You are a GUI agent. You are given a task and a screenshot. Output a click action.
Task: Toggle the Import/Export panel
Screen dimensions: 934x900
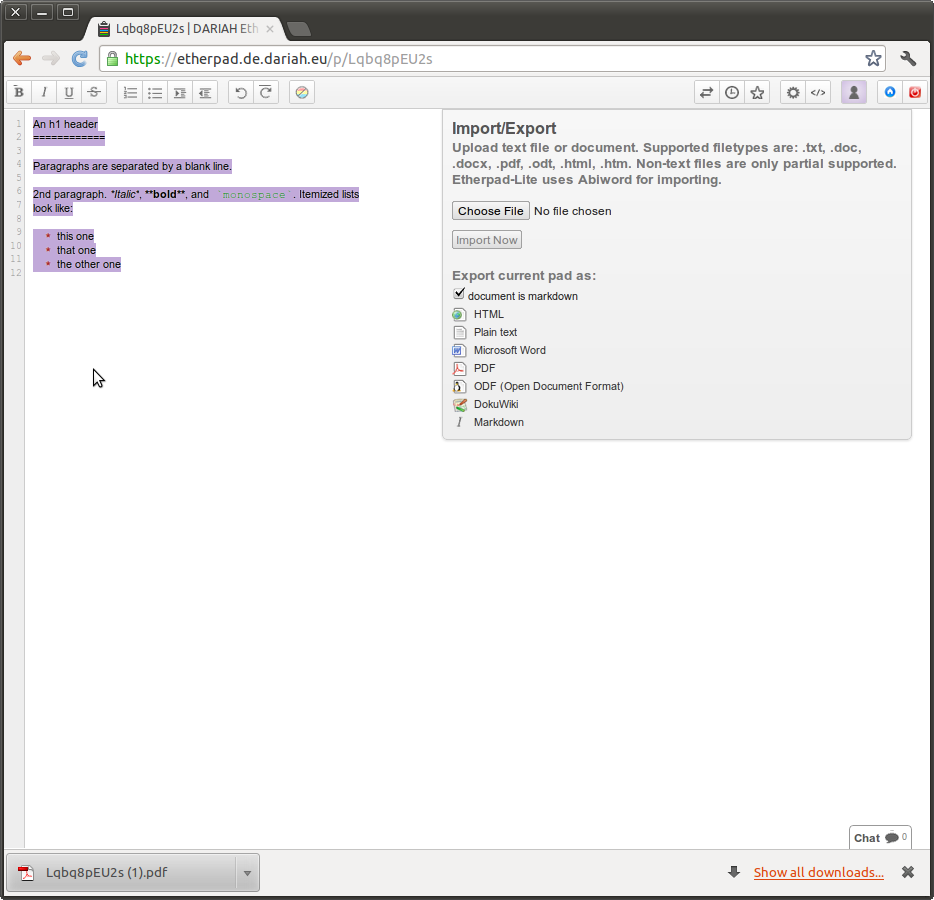tap(707, 93)
